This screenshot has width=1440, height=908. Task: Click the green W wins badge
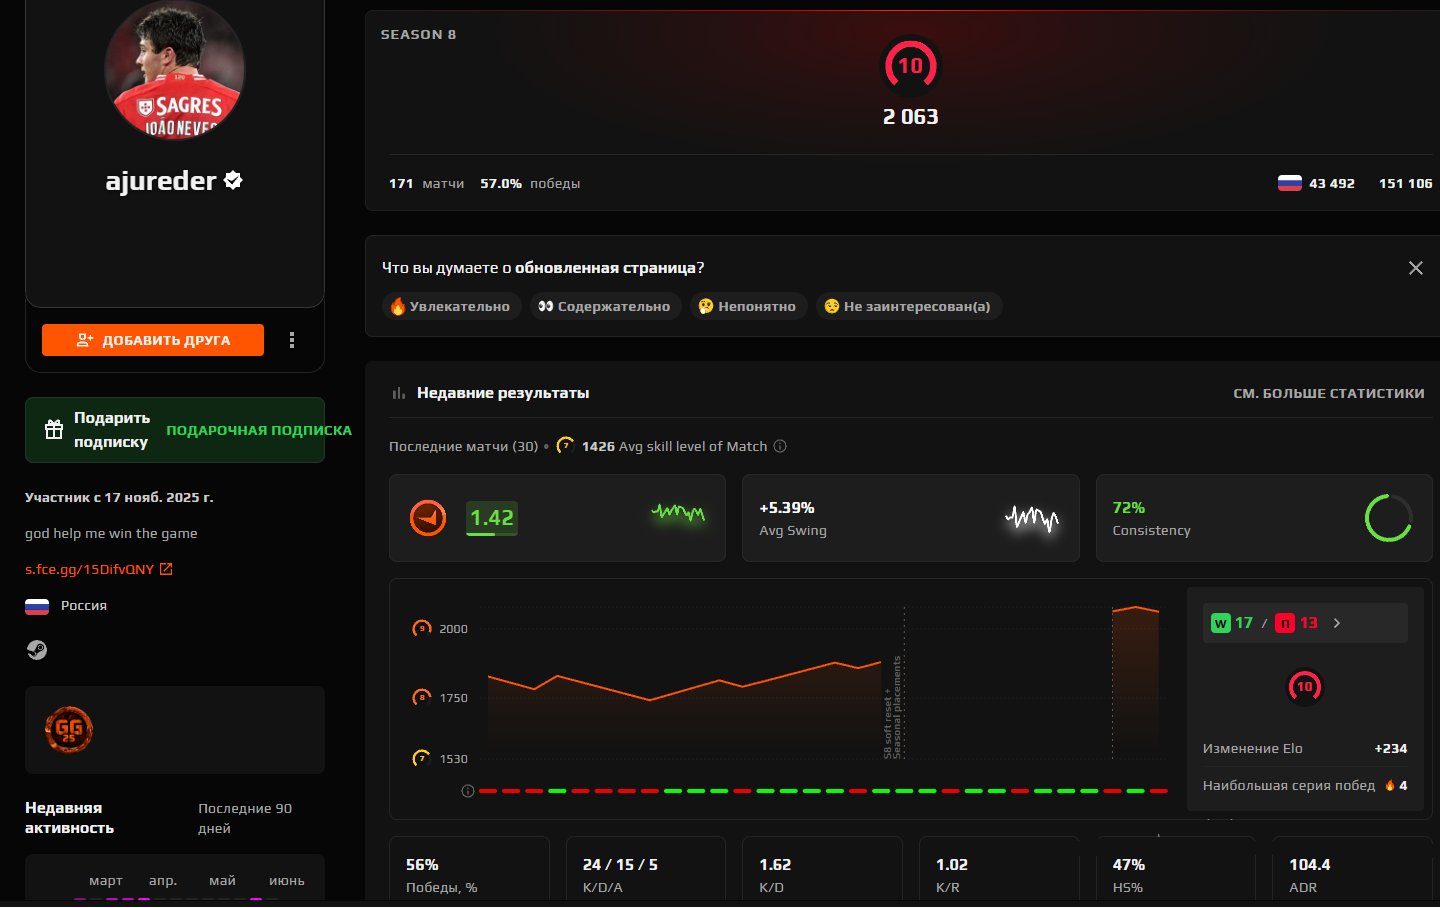coord(1220,623)
